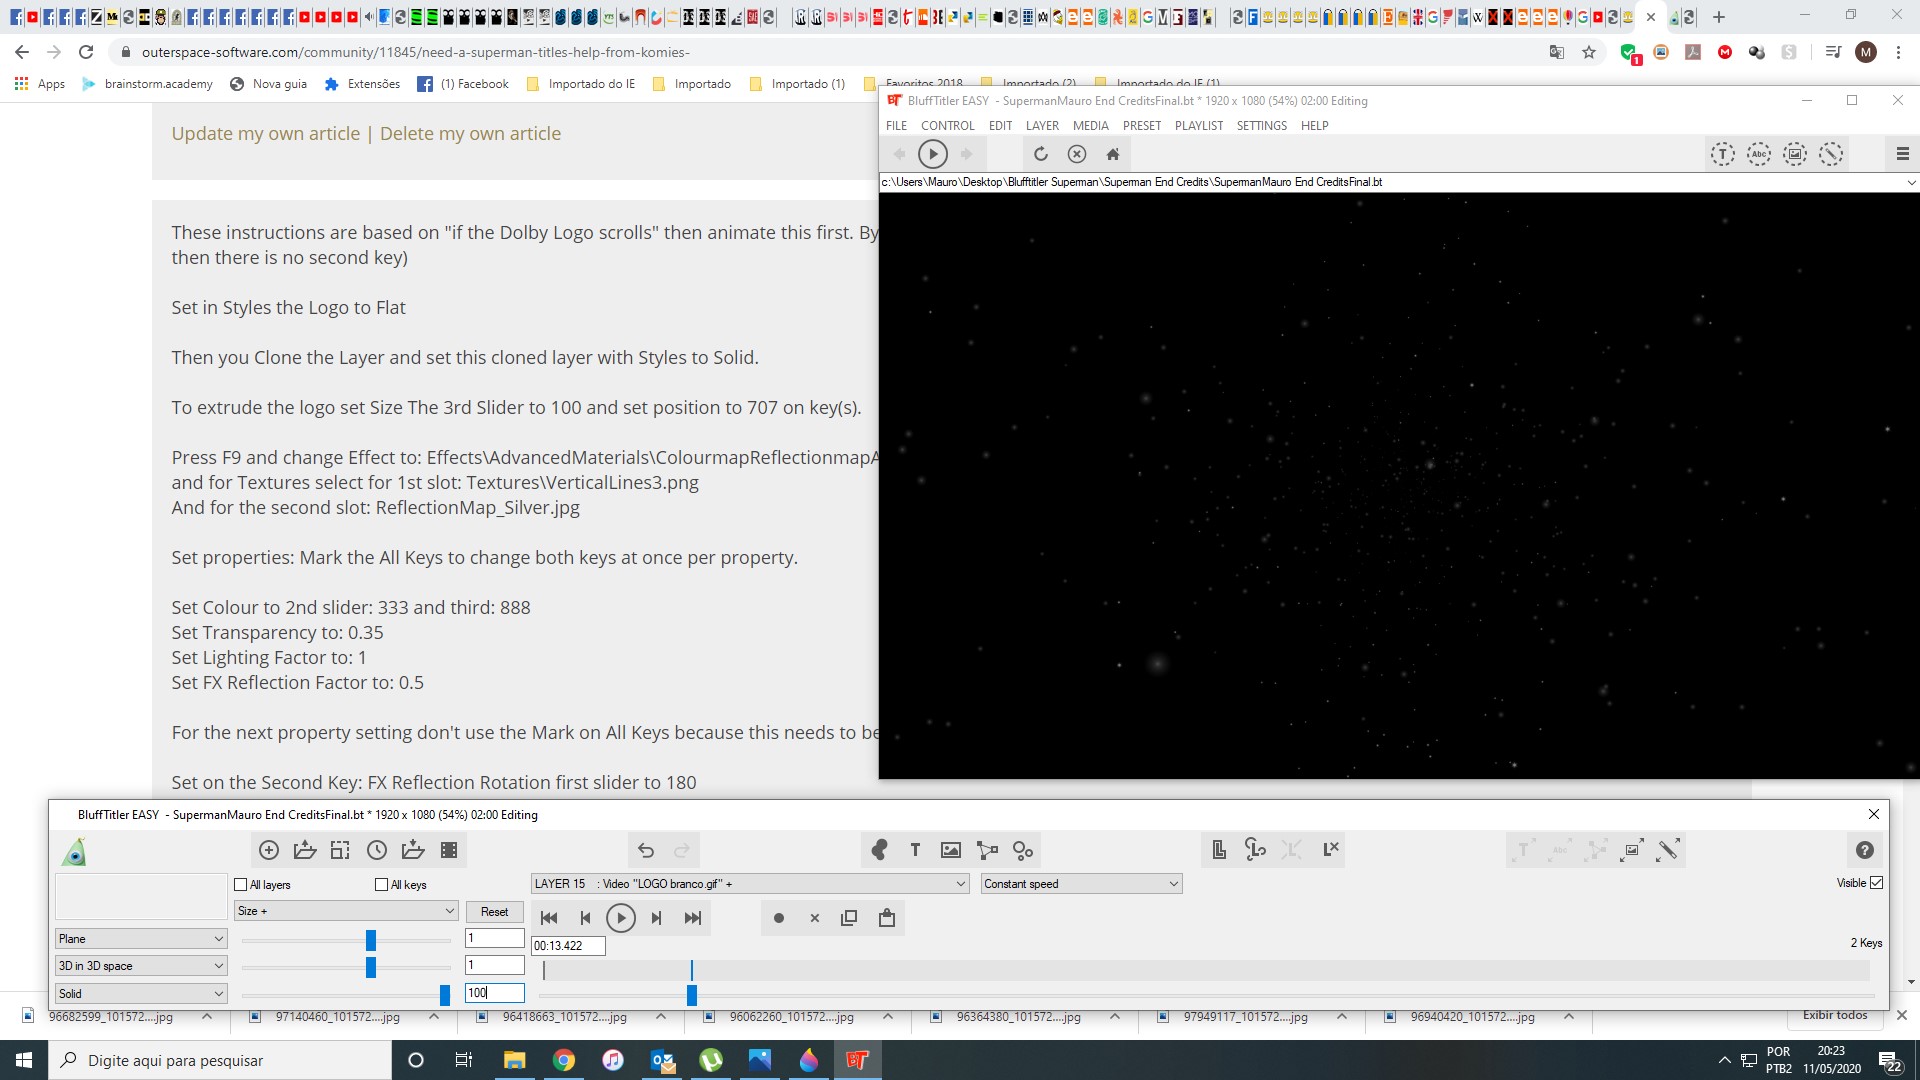
Task: Expand the file path dropdown in render window
Action: pos(1910,183)
